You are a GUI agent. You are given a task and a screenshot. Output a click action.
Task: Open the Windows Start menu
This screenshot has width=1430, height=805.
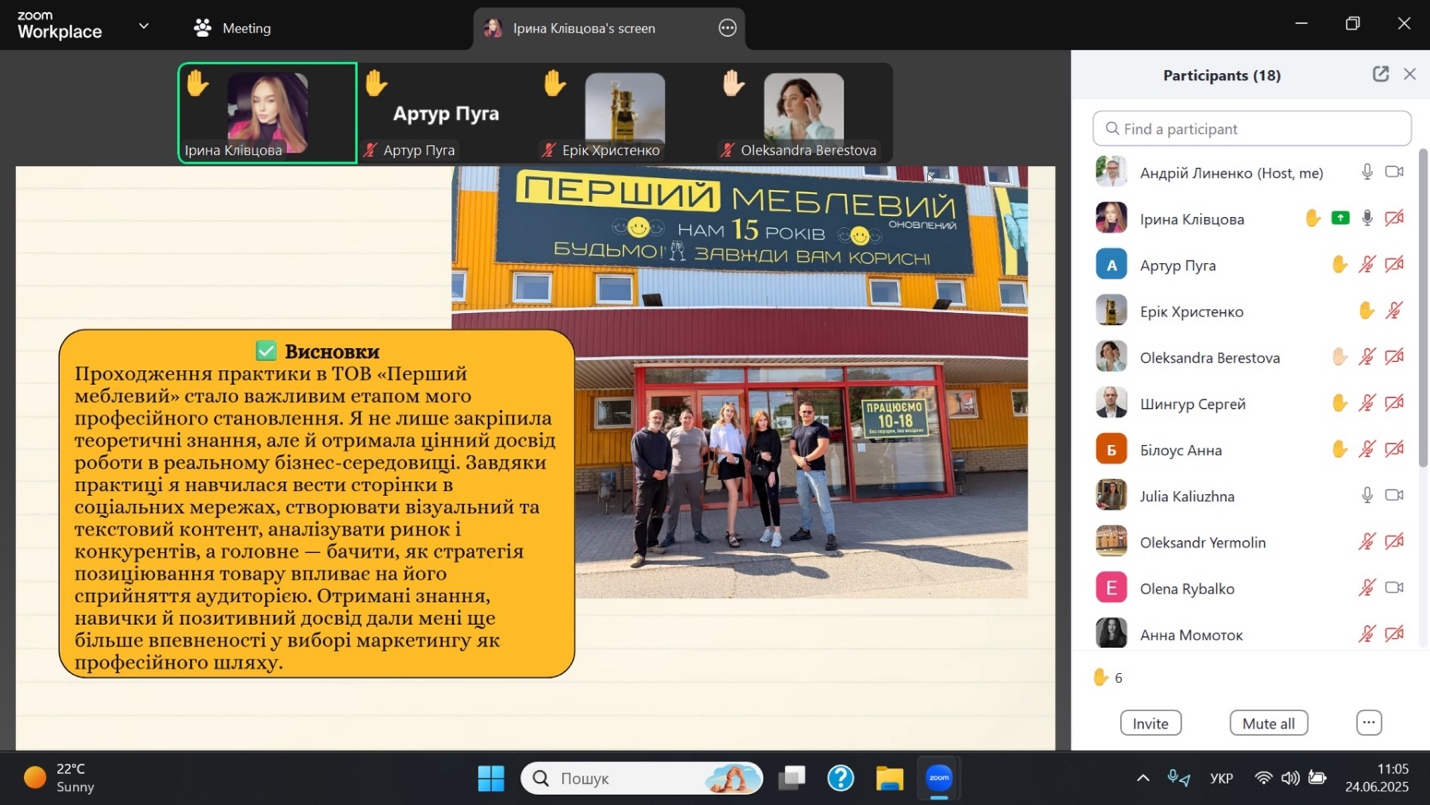[491, 778]
